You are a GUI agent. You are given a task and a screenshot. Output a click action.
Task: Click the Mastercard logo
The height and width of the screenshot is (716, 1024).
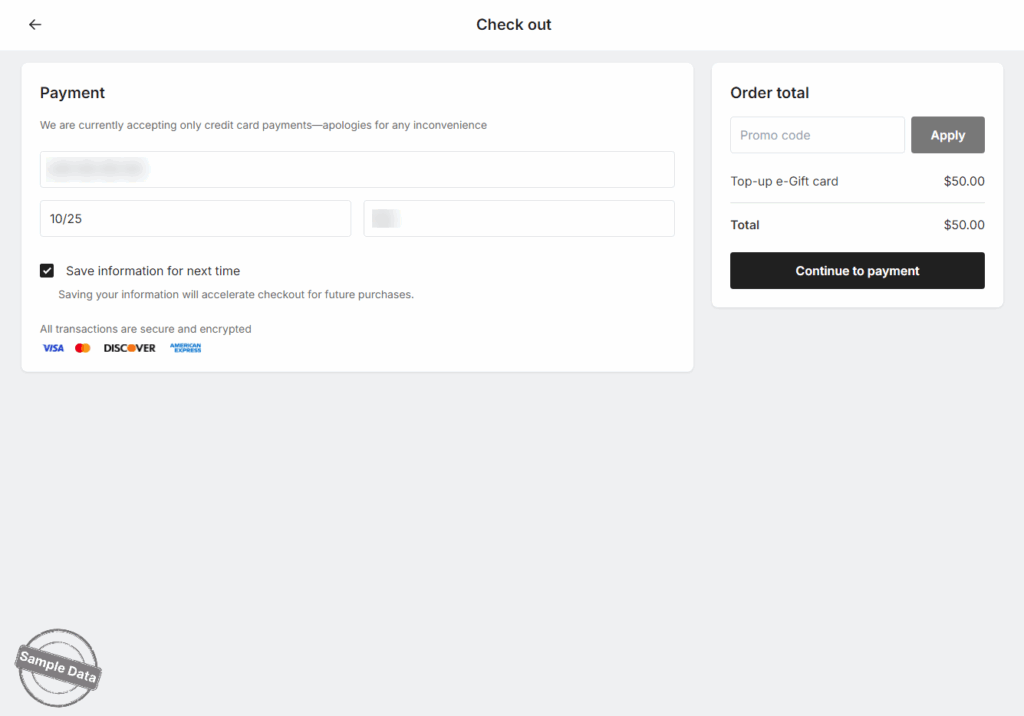(x=83, y=348)
